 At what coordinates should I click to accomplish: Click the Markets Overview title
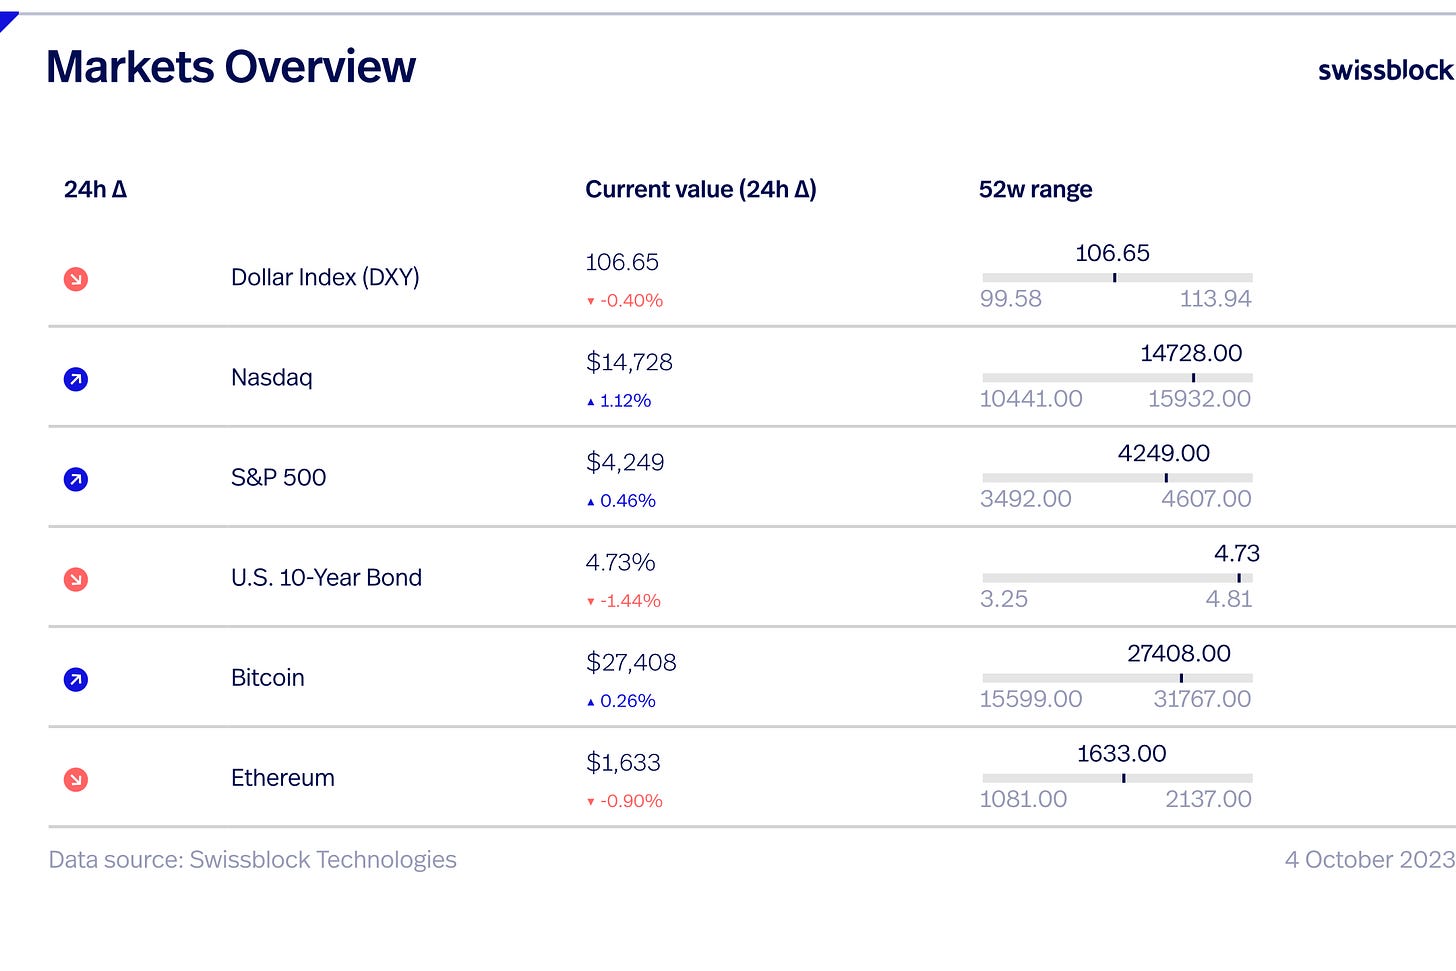pos(231,67)
